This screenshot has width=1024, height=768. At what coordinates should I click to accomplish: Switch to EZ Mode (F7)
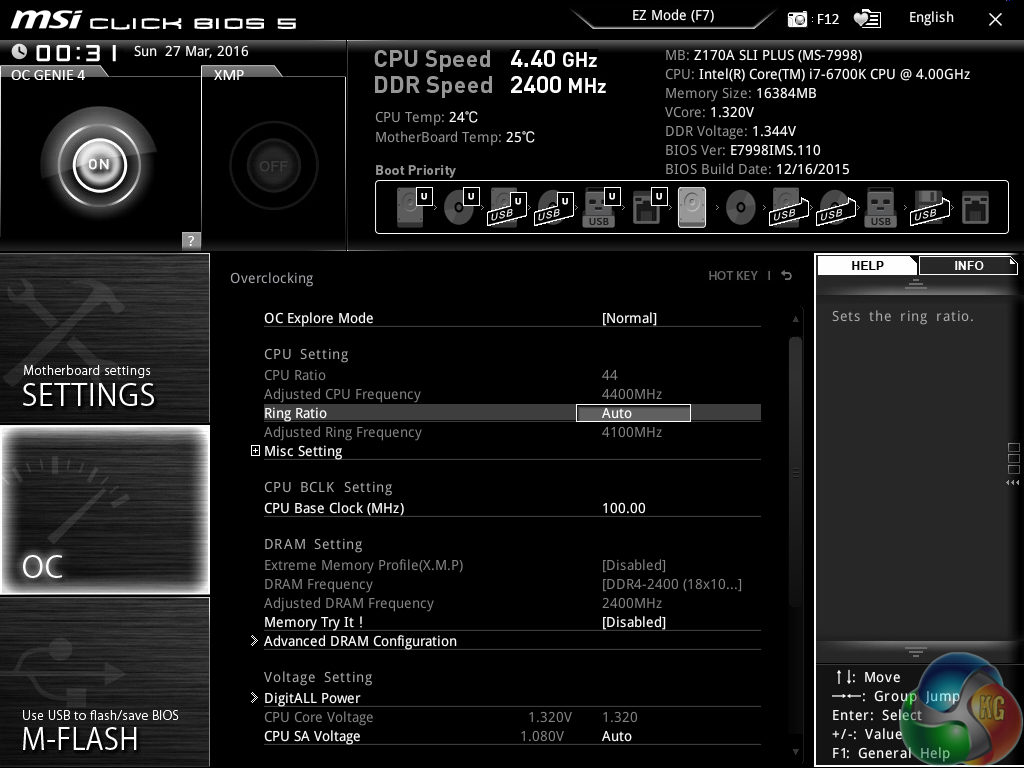click(673, 16)
